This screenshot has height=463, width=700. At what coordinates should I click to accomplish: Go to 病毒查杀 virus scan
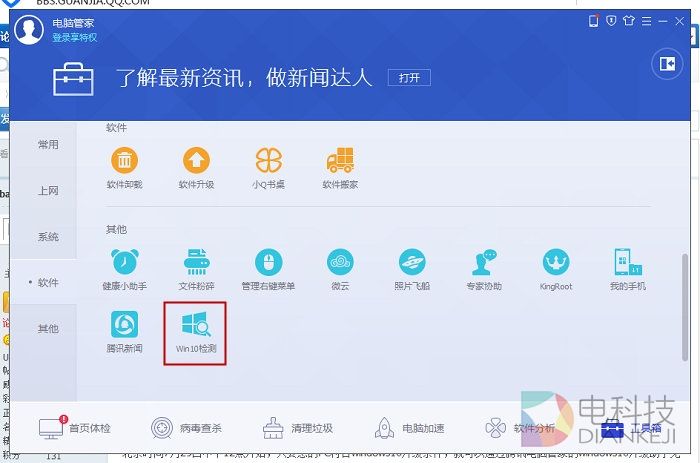point(186,428)
